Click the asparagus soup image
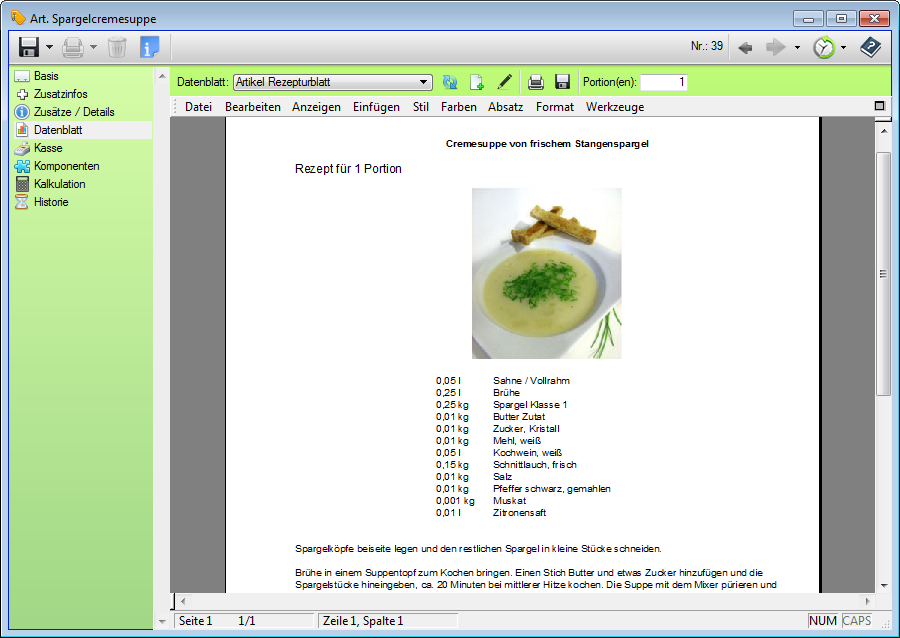Screen dimensions: 900x638 pos(546,273)
